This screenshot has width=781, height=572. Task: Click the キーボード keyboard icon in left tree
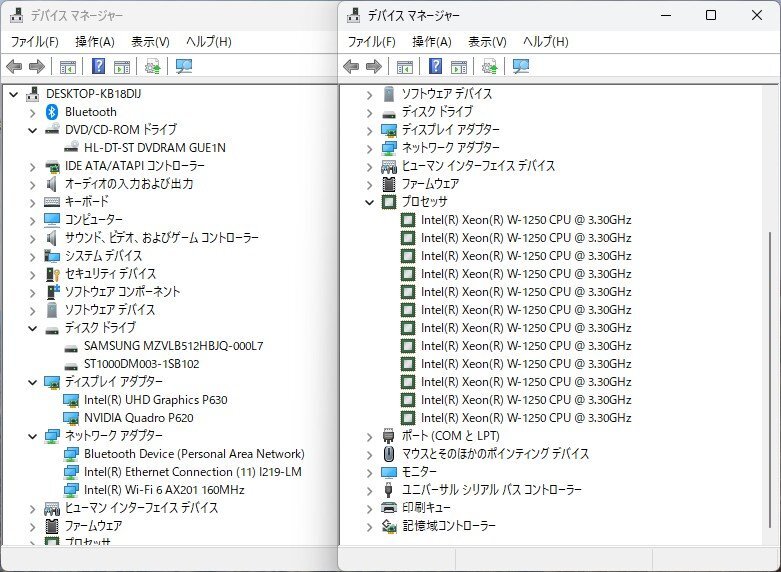tap(52, 202)
